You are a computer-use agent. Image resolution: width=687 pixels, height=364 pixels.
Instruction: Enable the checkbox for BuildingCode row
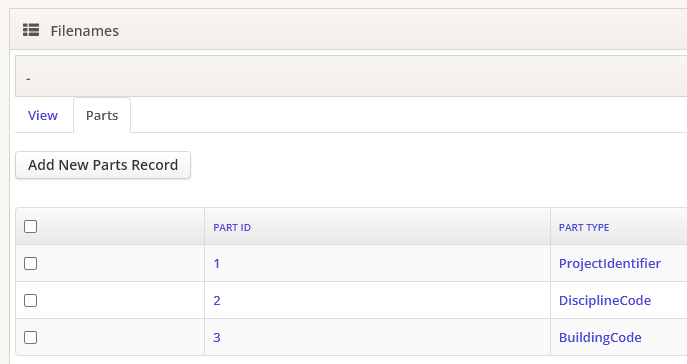tap(30, 338)
